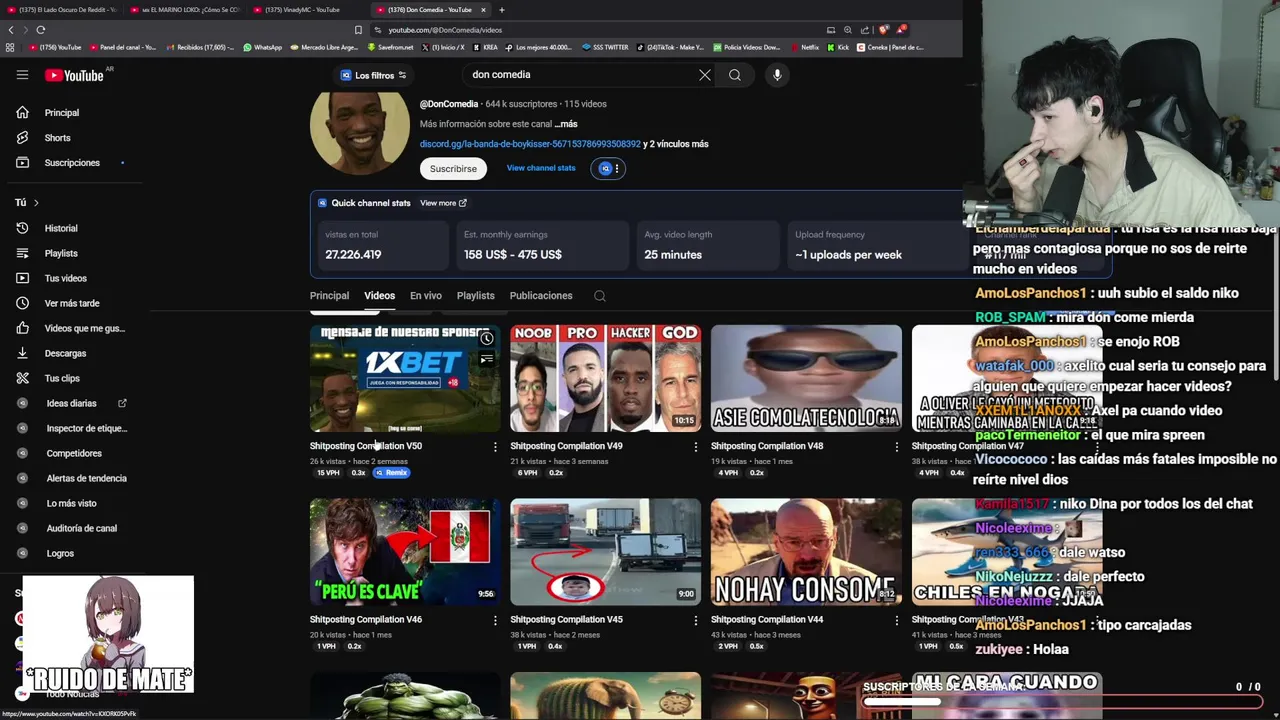
Task: Open View channel stats link
Action: pyautogui.click(x=541, y=168)
